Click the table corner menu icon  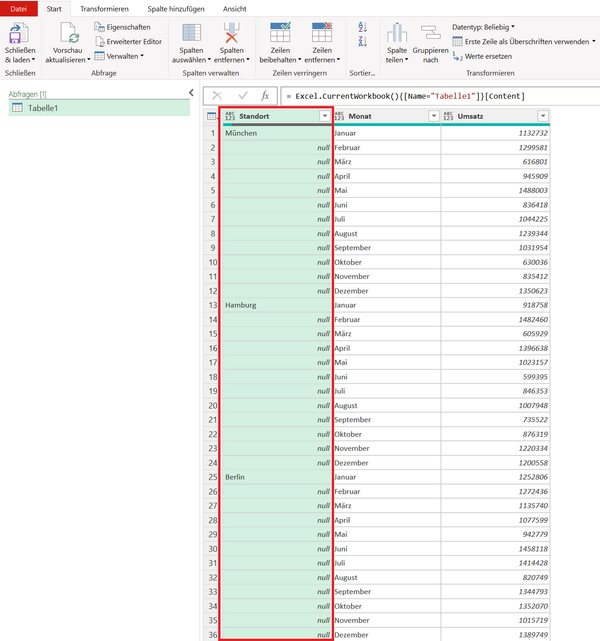click(x=212, y=117)
